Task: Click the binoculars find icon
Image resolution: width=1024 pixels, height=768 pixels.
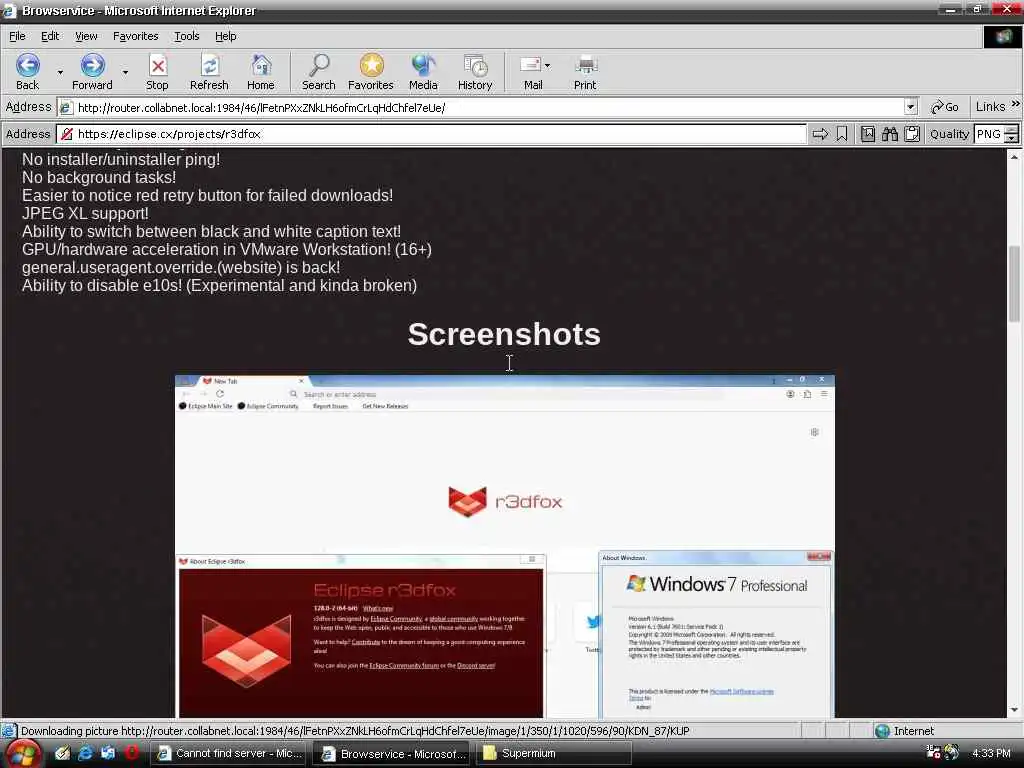Action: (889, 134)
